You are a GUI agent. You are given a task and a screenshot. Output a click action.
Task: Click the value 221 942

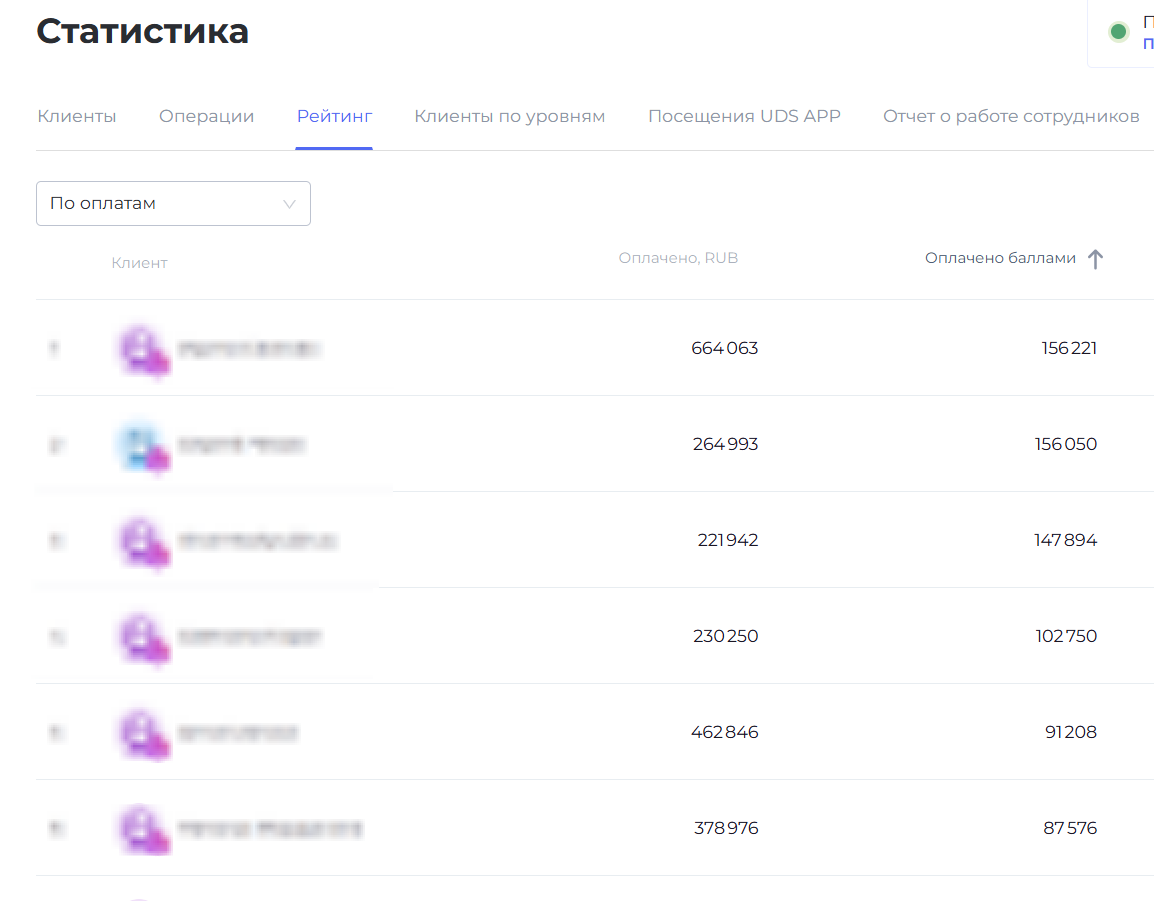pyautogui.click(x=727, y=540)
